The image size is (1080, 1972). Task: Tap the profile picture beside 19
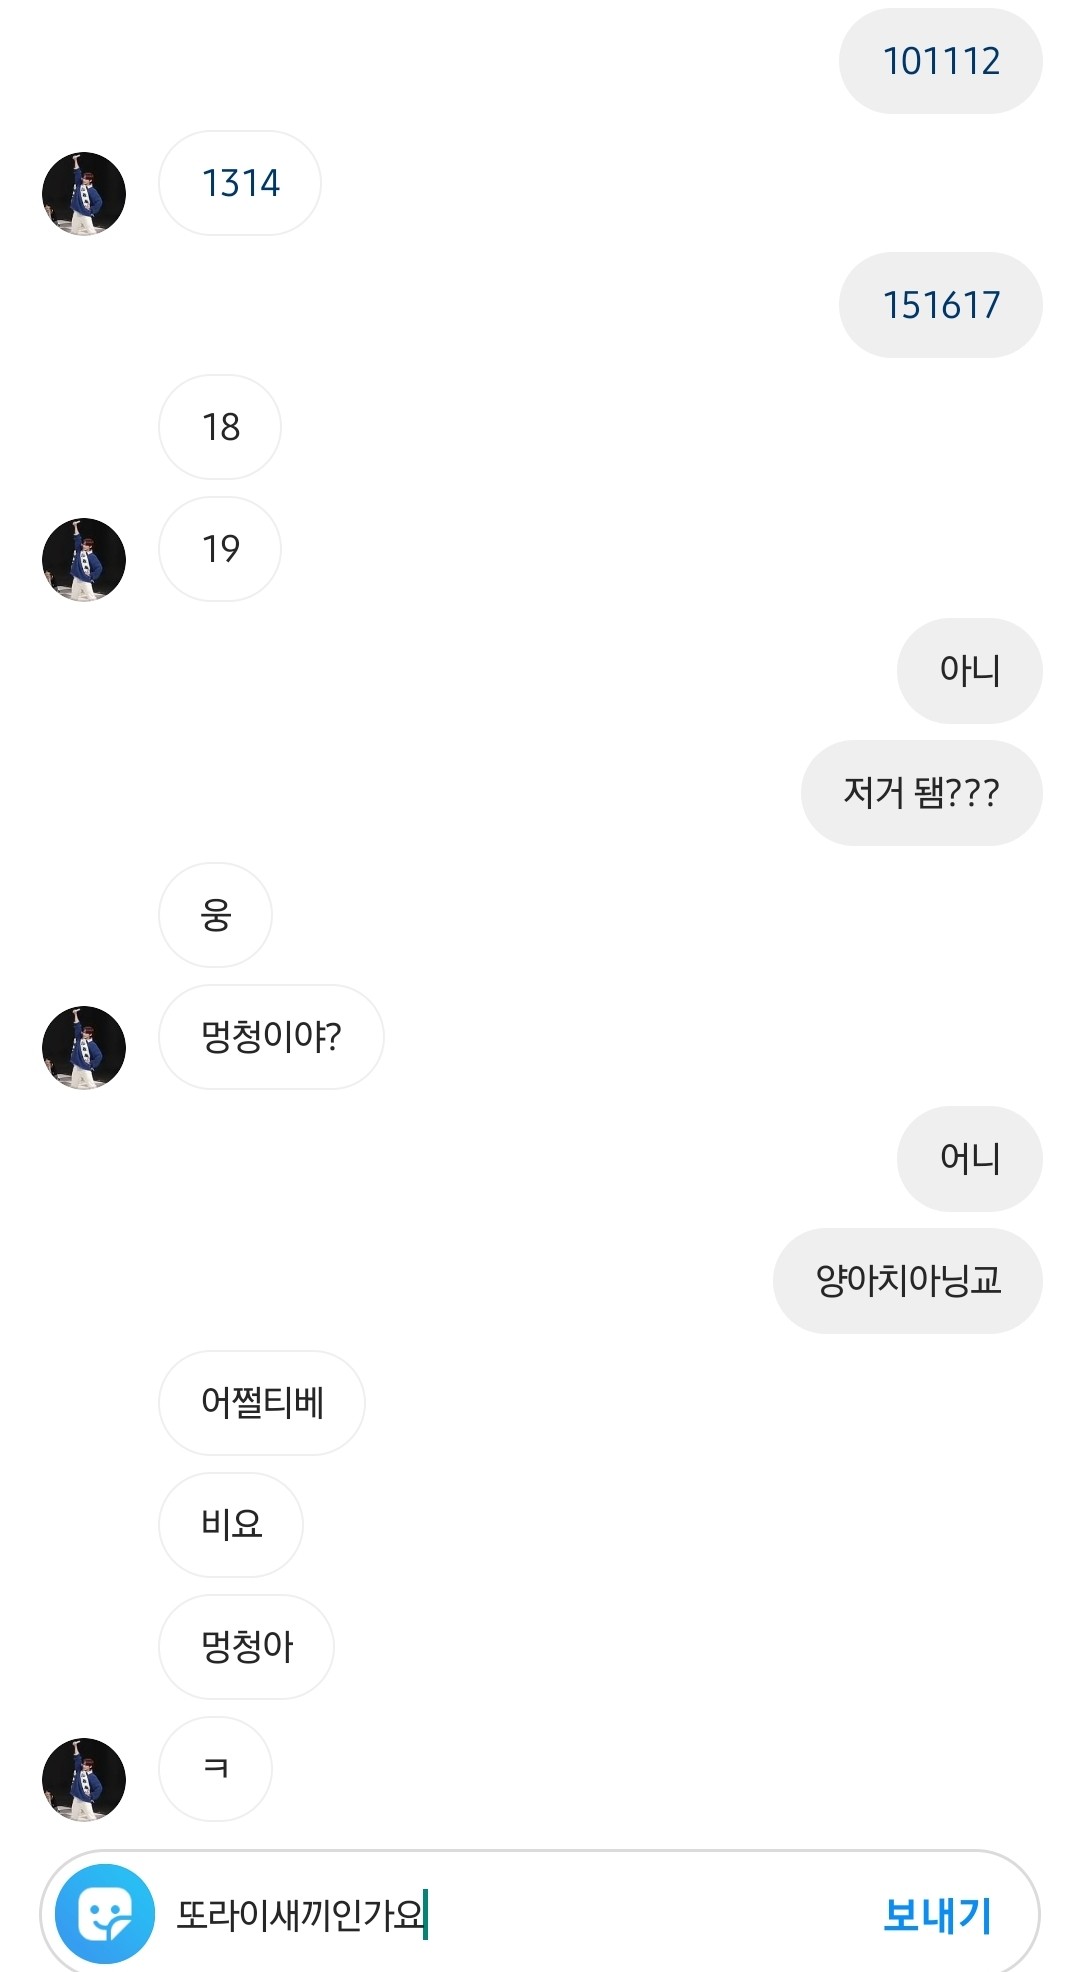click(x=84, y=560)
